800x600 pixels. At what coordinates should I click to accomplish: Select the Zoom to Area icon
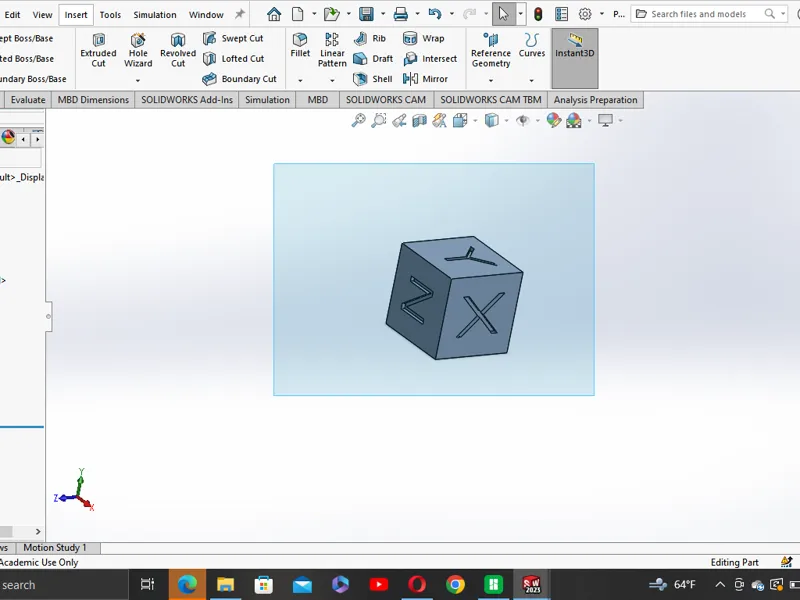(x=379, y=120)
